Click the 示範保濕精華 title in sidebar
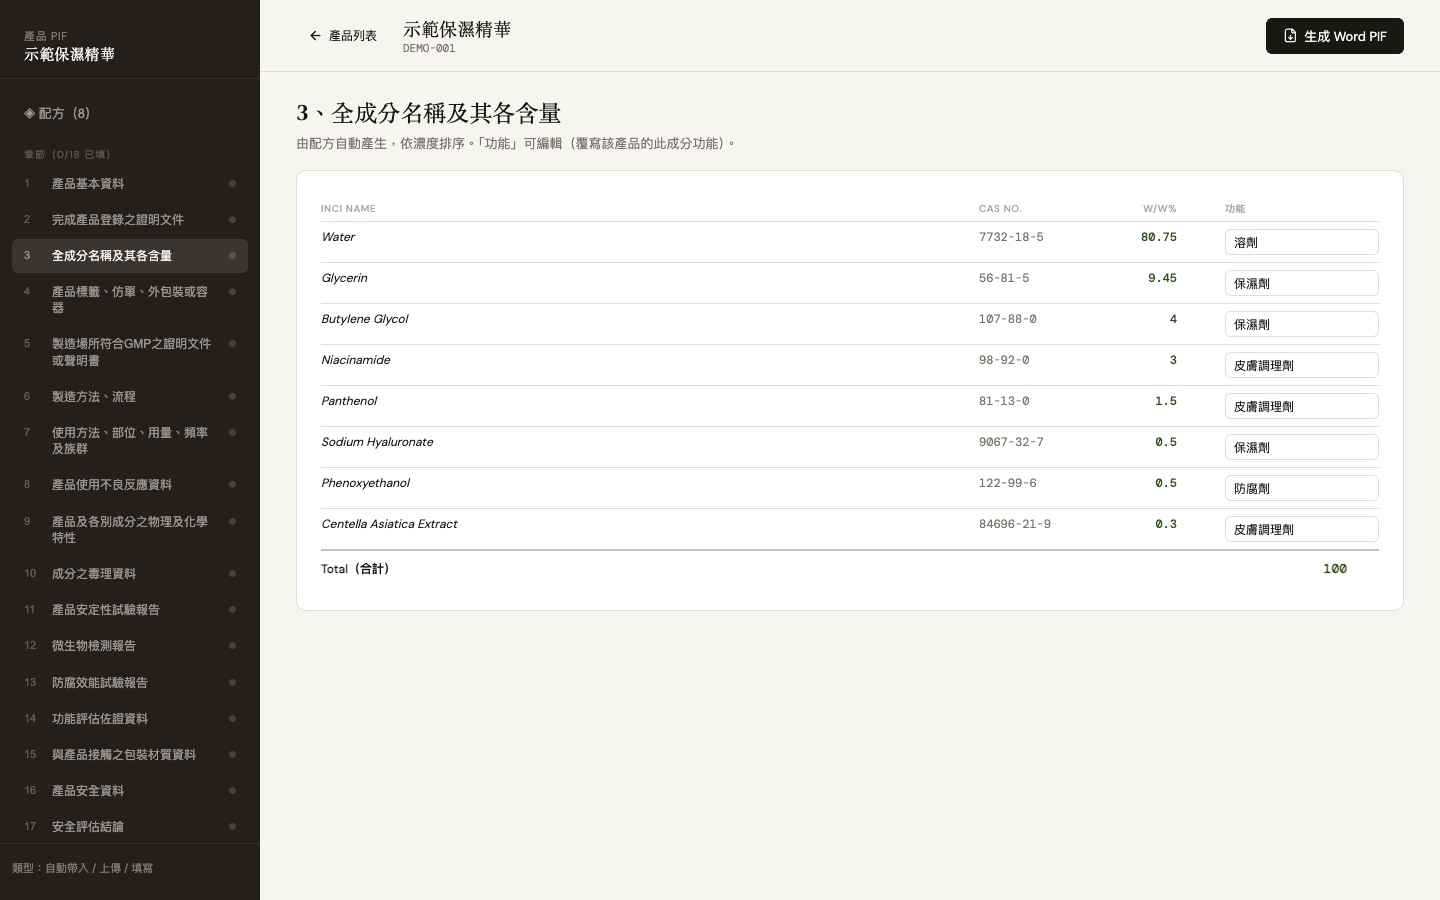 click(x=69, y=55)
